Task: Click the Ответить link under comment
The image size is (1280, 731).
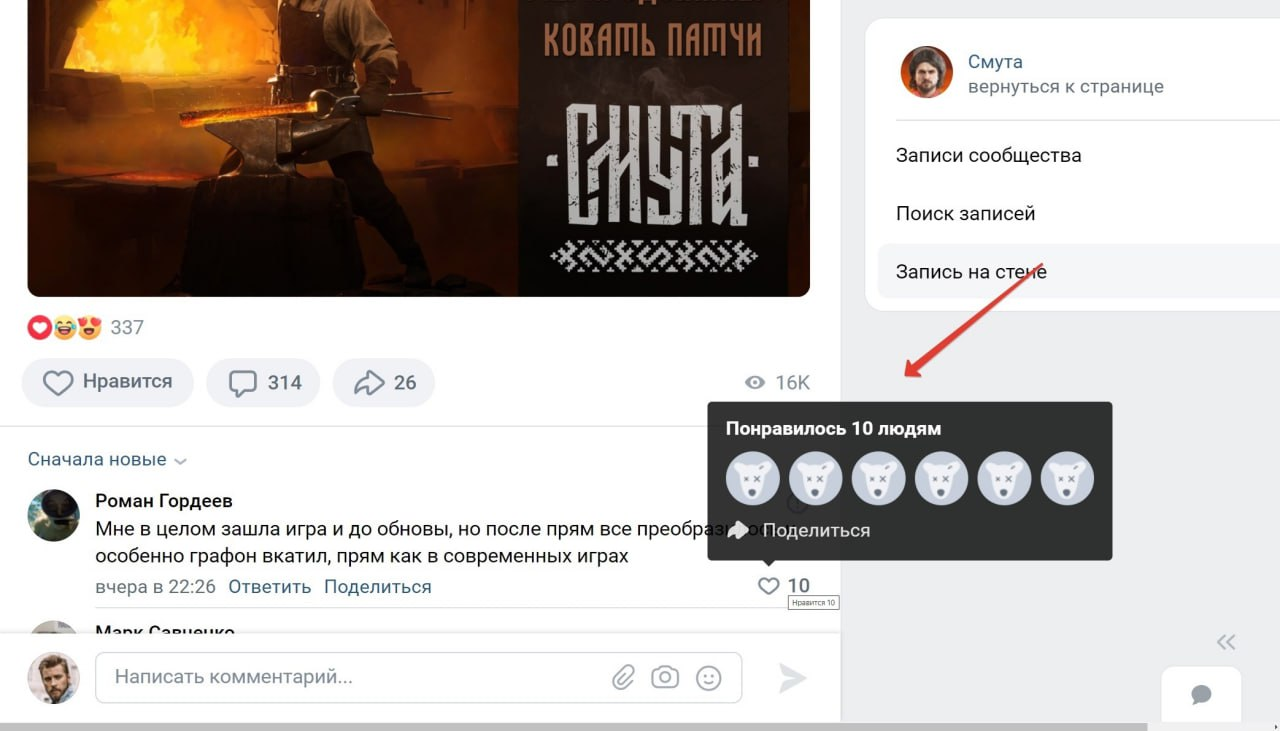Action: 269,587
